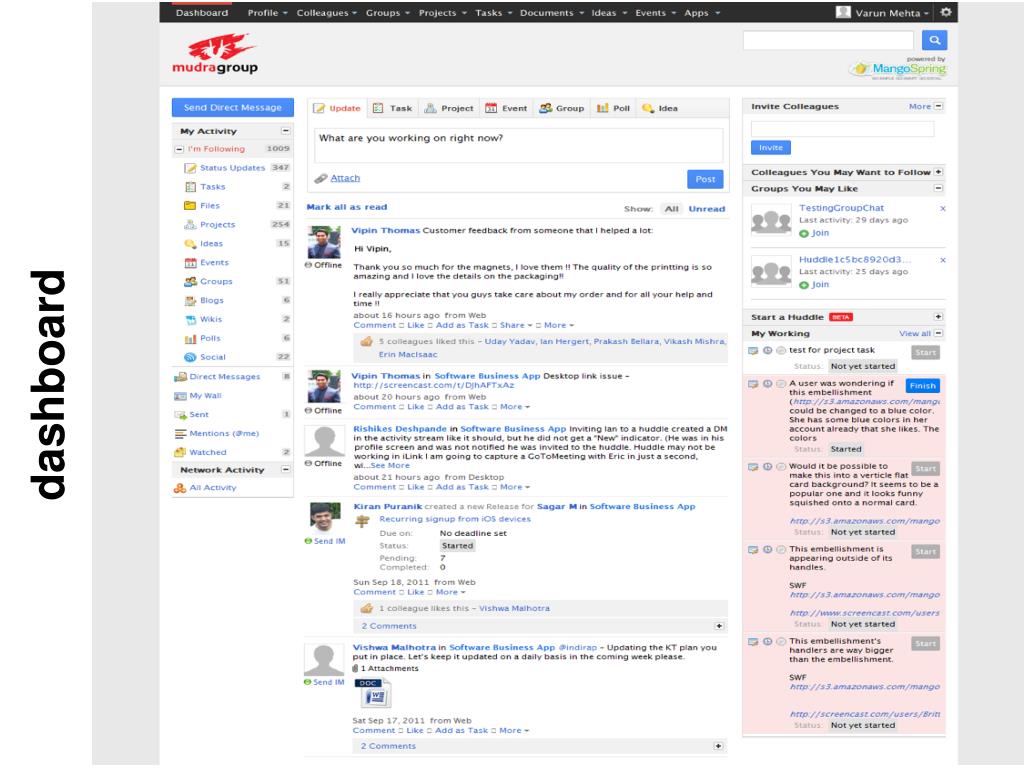Collapse Groups You May Like panel
Screen dimensions: 1024x768
(938, 188)
